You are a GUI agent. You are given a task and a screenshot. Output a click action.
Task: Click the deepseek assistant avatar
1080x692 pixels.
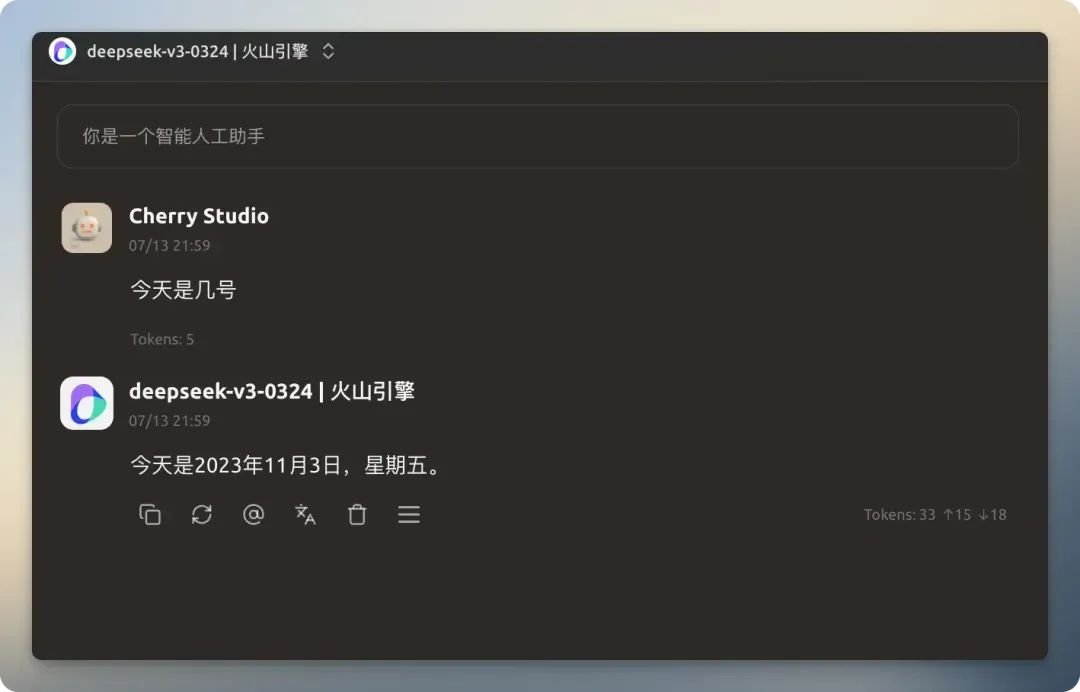87,403
